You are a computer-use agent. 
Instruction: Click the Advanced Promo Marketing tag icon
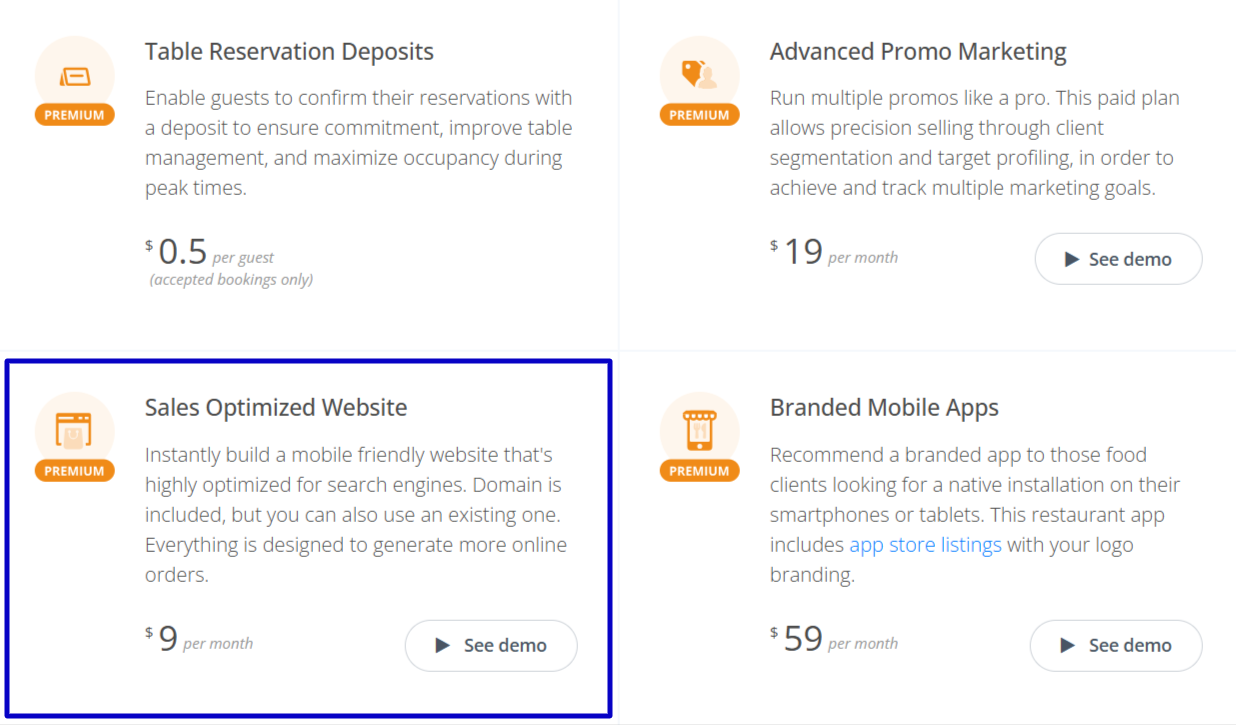pyautogui.click(x=700, y=75)
